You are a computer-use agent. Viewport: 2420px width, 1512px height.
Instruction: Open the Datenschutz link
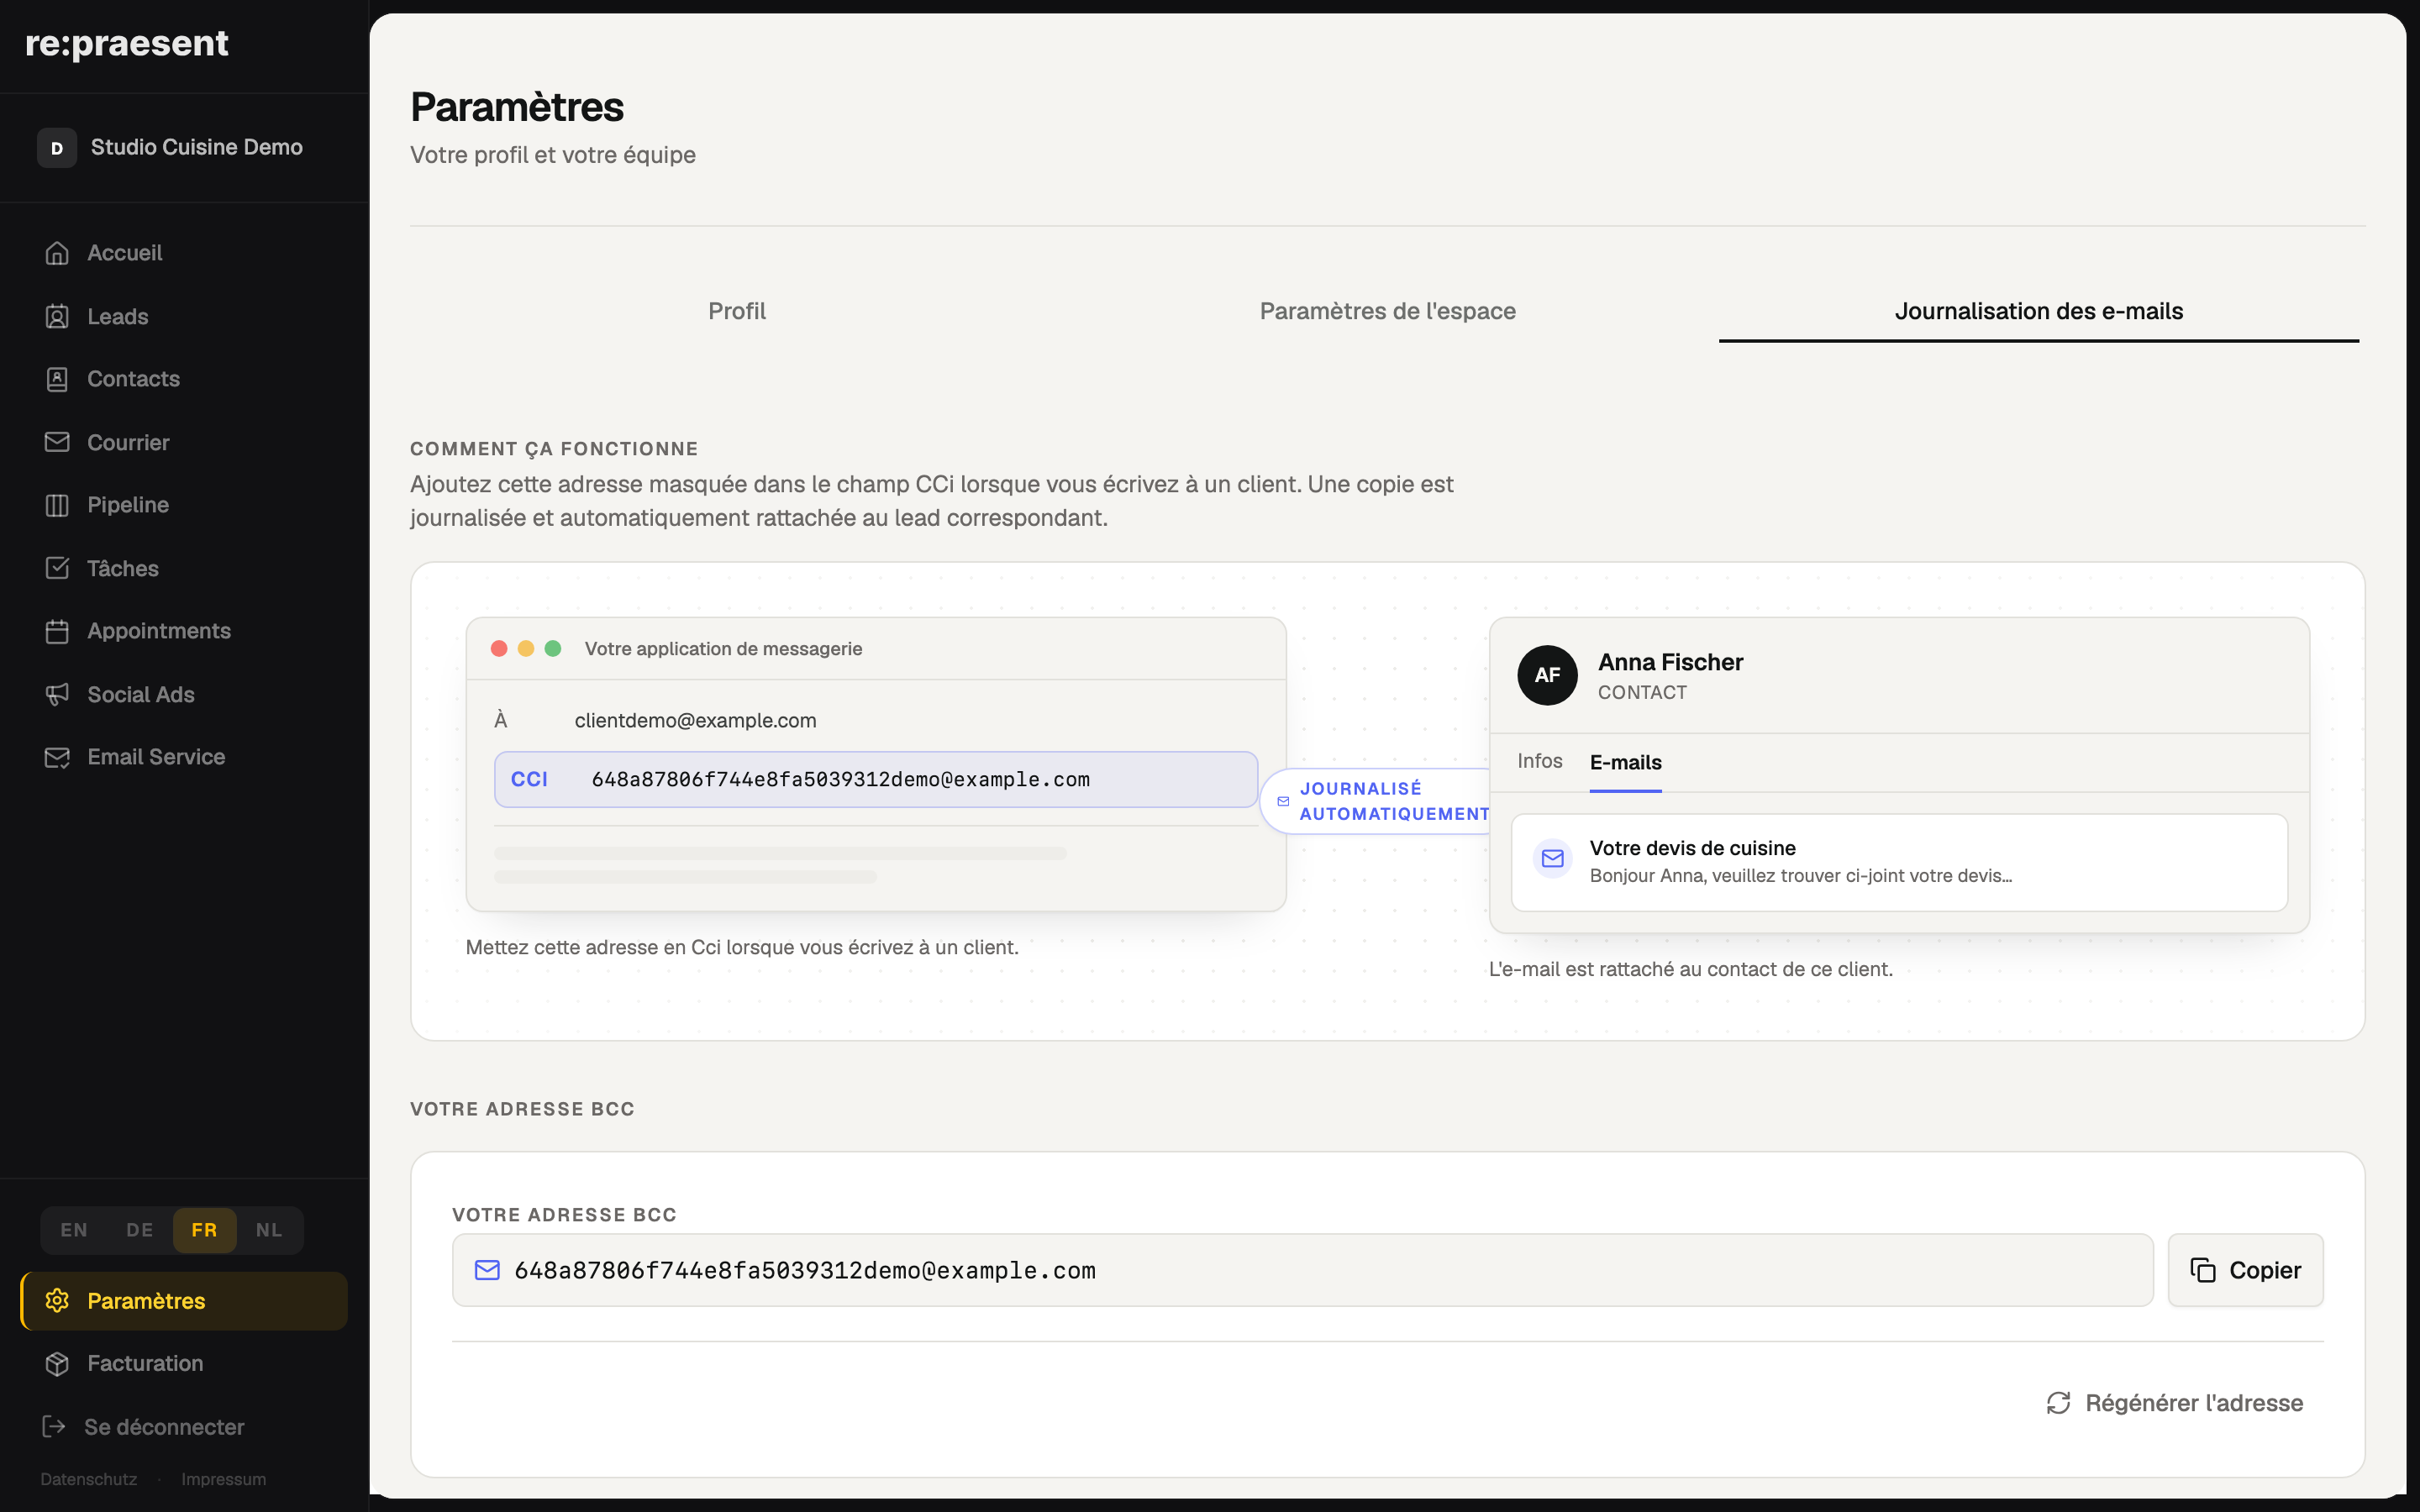pos(89,1479)
